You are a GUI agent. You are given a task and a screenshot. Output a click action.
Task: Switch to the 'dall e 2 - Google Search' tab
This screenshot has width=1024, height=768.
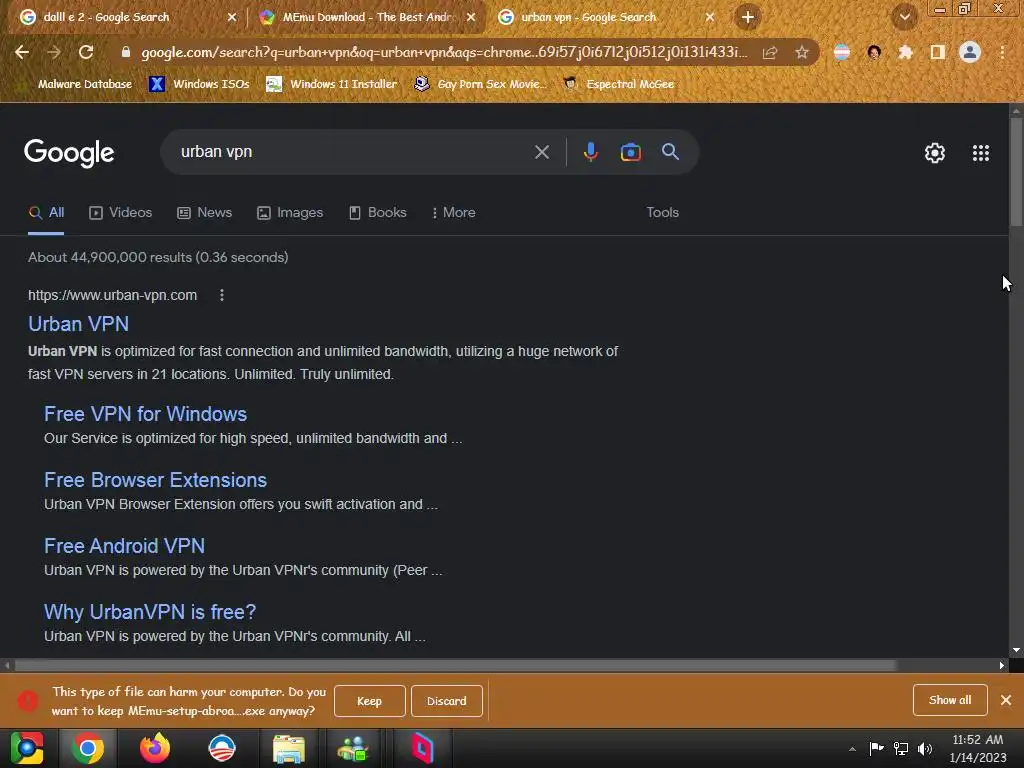[106, 18]
